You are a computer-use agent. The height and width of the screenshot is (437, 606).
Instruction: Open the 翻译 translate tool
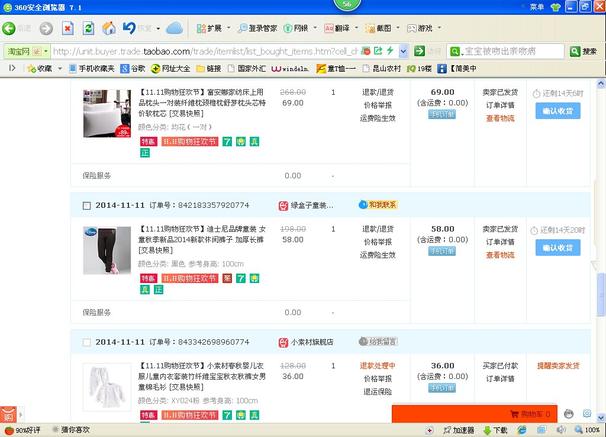pos(337,28)
